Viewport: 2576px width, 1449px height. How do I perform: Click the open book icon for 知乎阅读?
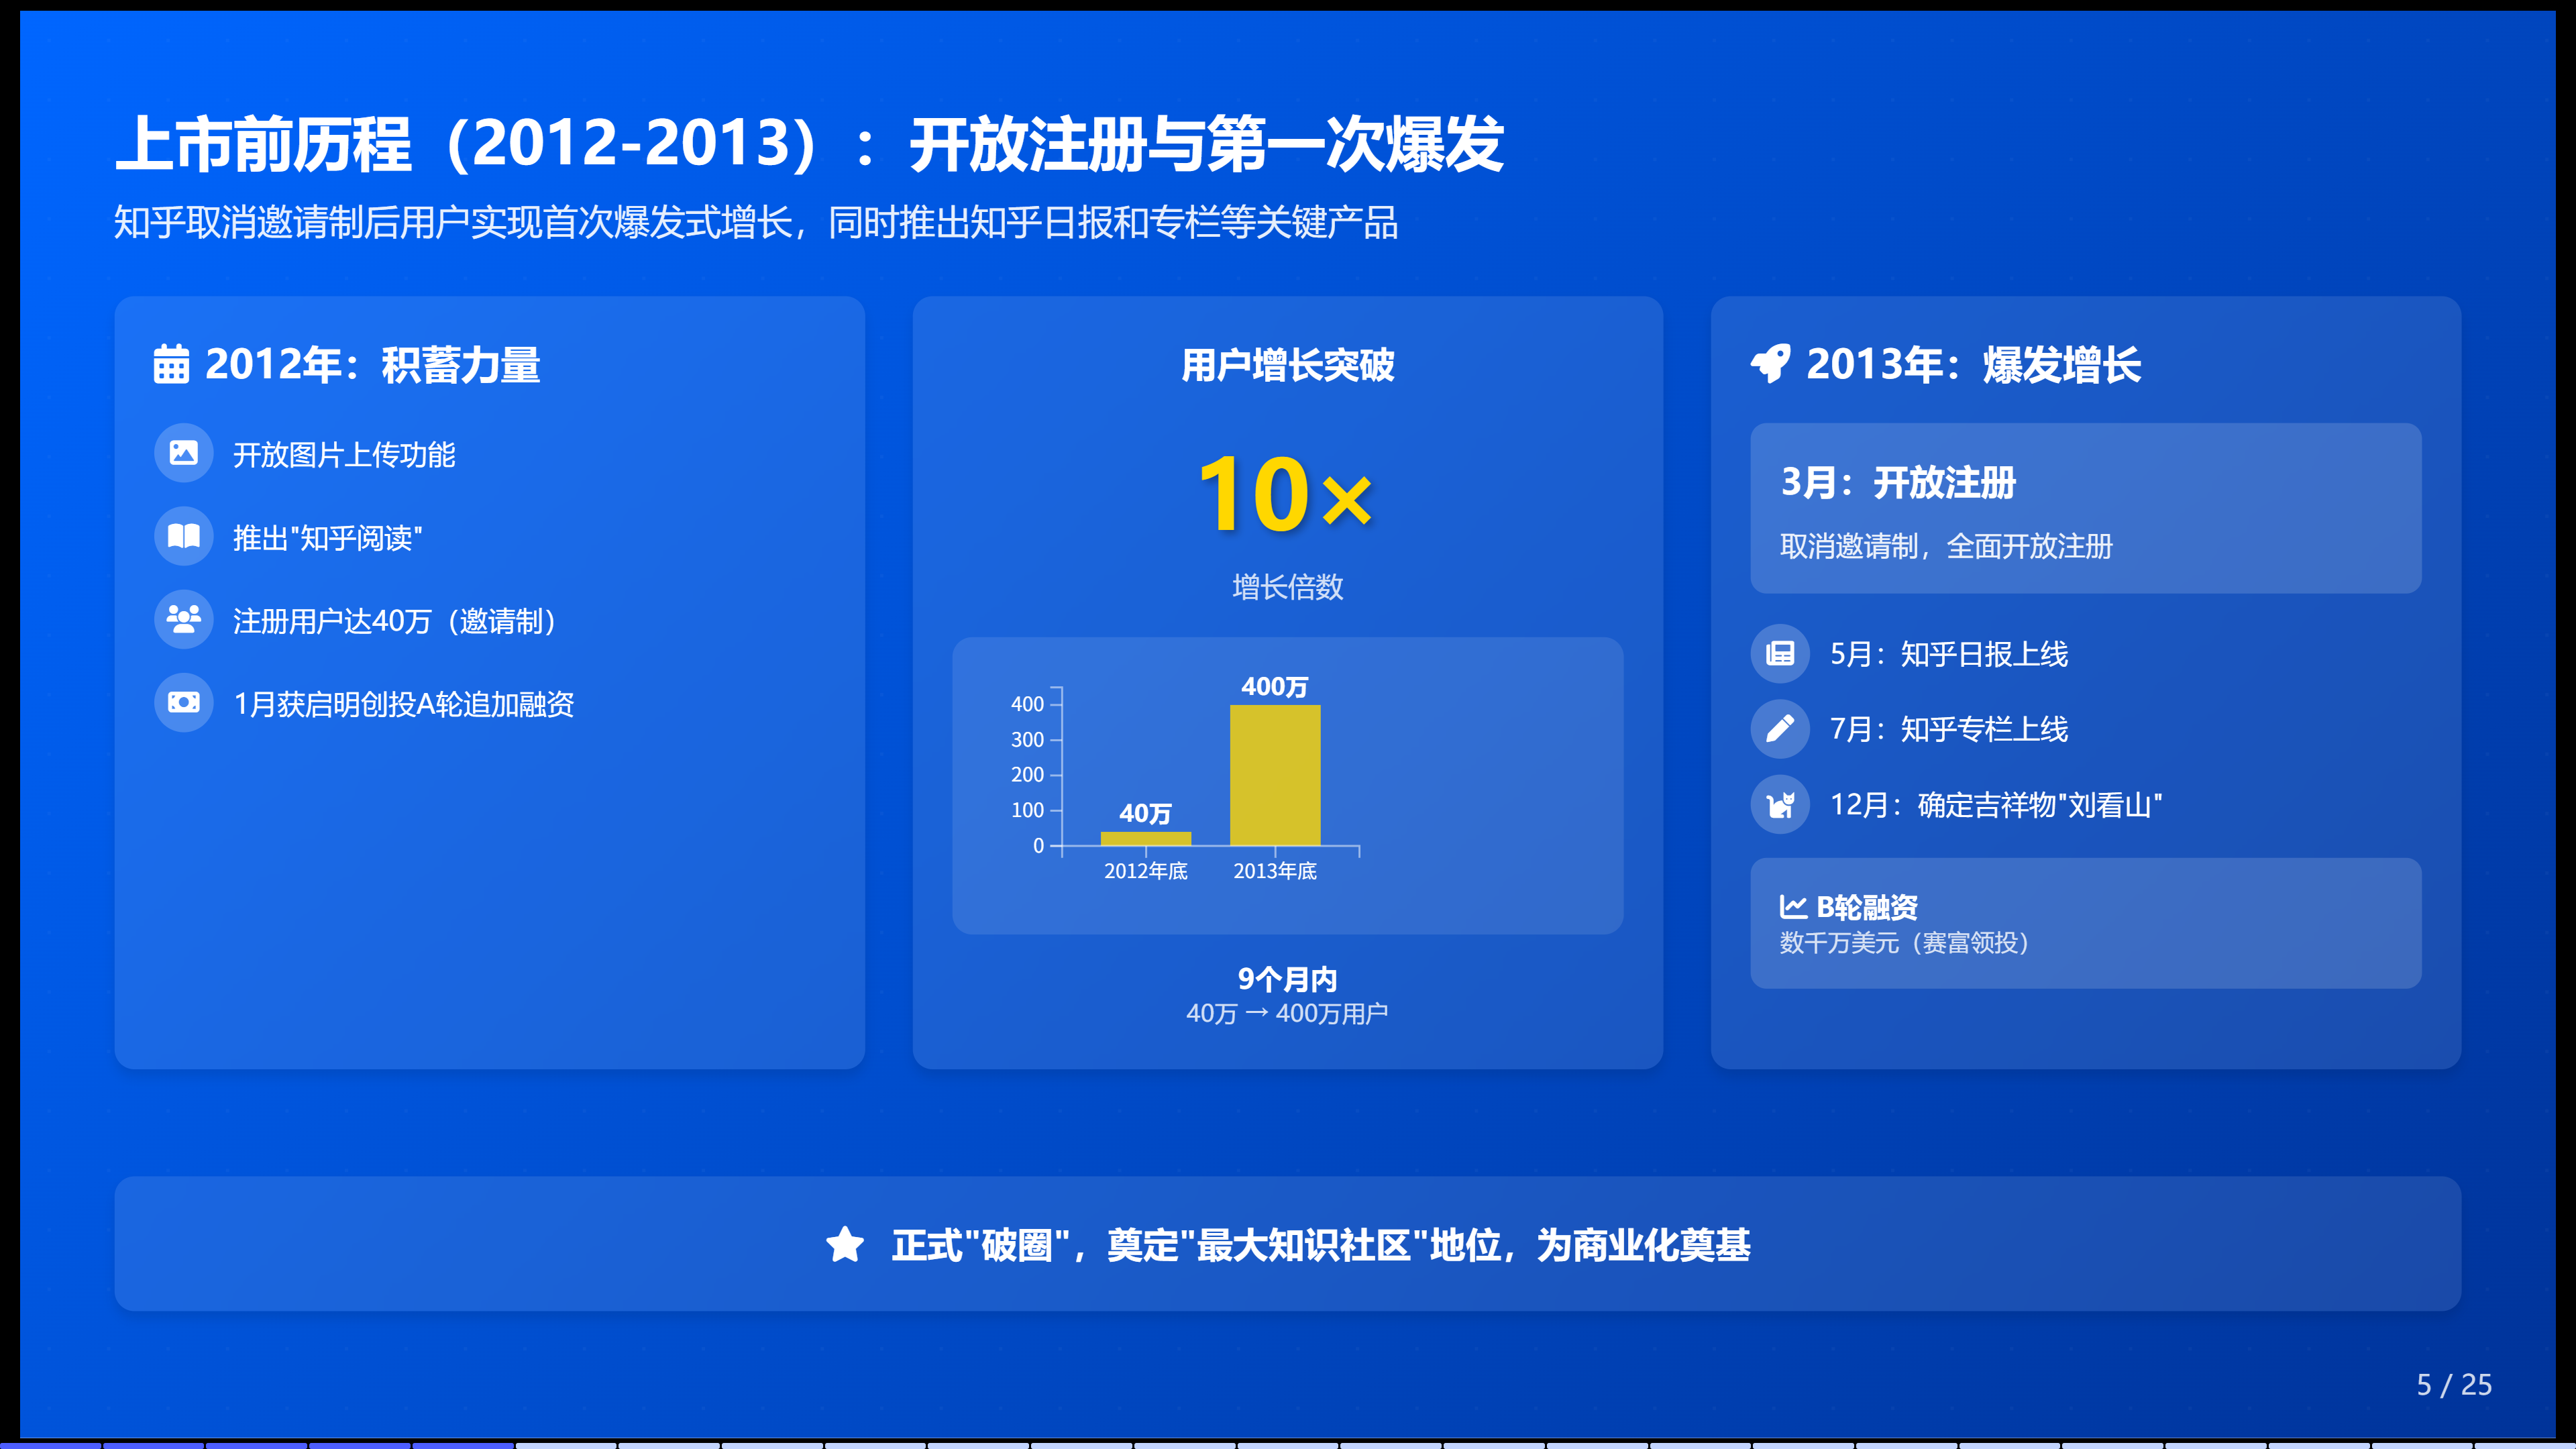click(183, 537)
